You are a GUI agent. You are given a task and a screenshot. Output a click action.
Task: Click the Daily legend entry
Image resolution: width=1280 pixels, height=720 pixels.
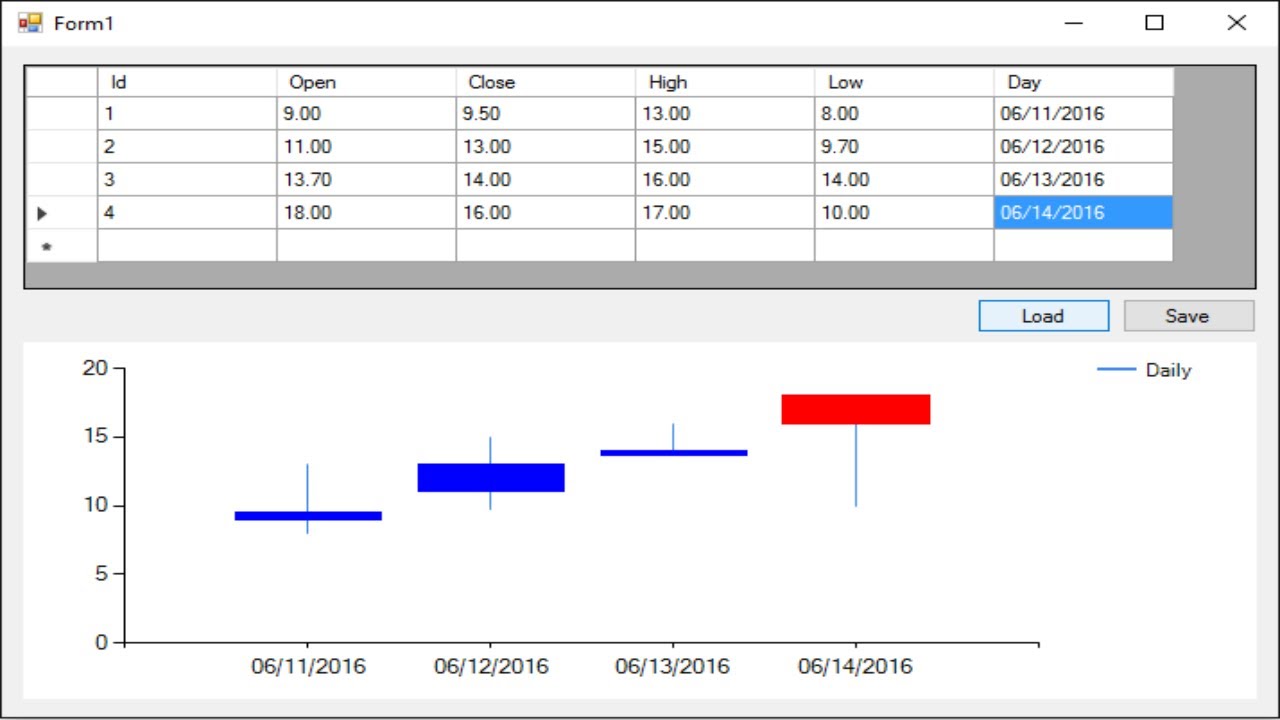pyautogui.click(x=1145, y=370)
